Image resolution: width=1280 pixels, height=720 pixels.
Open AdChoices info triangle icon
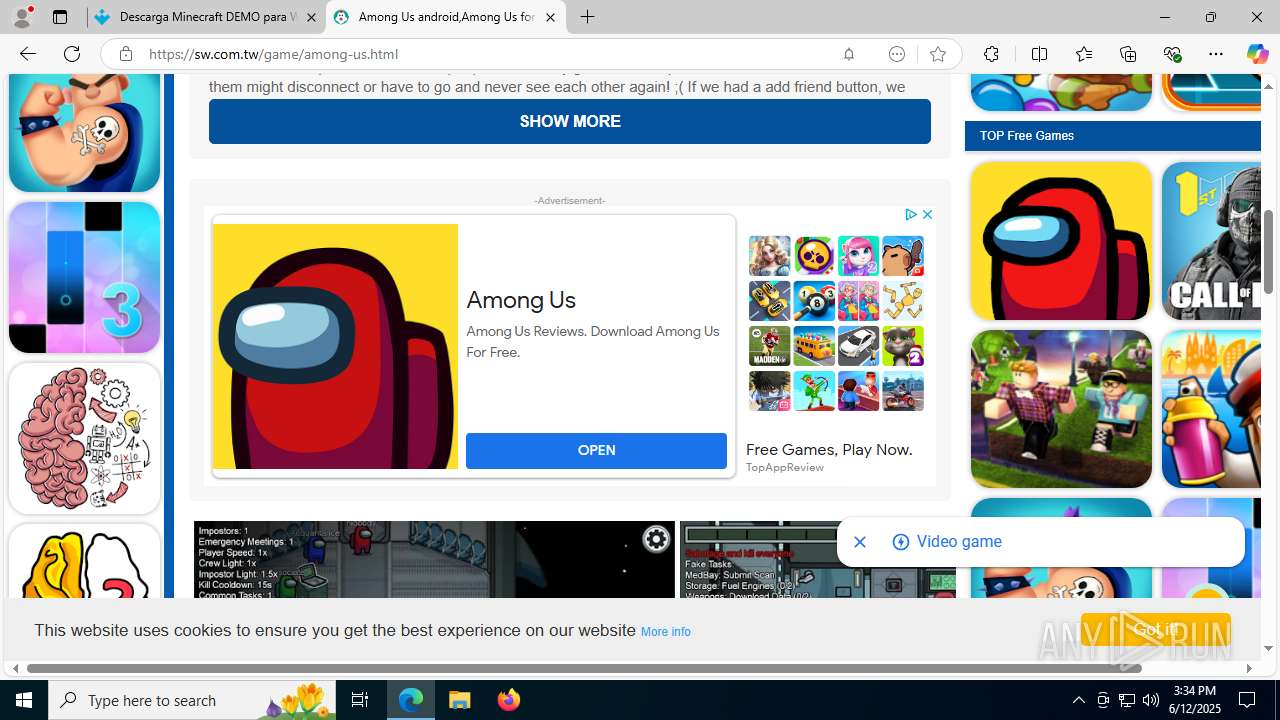pos(911,214)
